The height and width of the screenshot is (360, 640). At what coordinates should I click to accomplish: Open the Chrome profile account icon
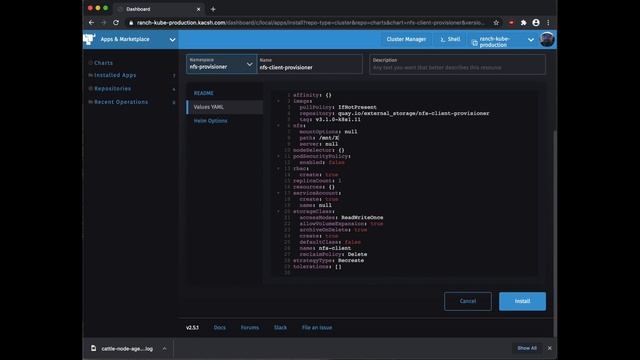tap(536, 23)
